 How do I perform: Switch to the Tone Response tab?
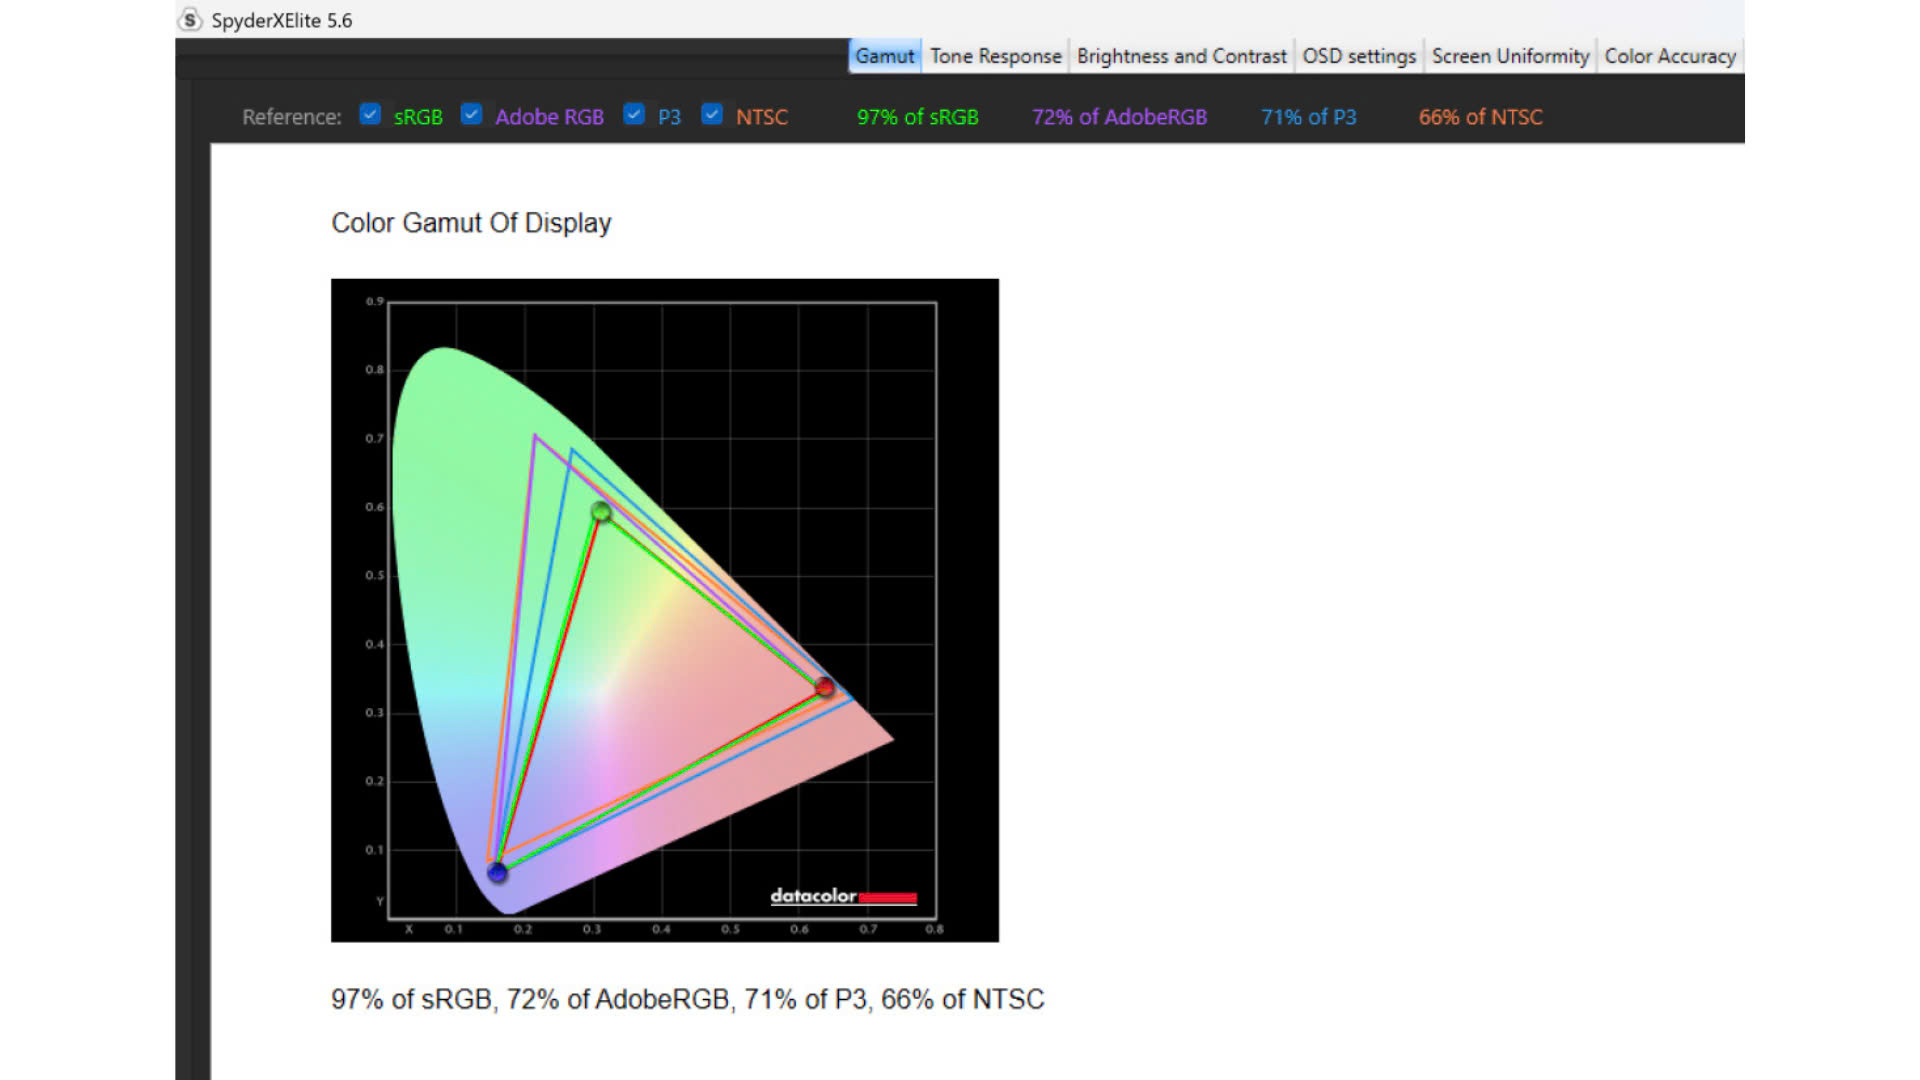995,56
